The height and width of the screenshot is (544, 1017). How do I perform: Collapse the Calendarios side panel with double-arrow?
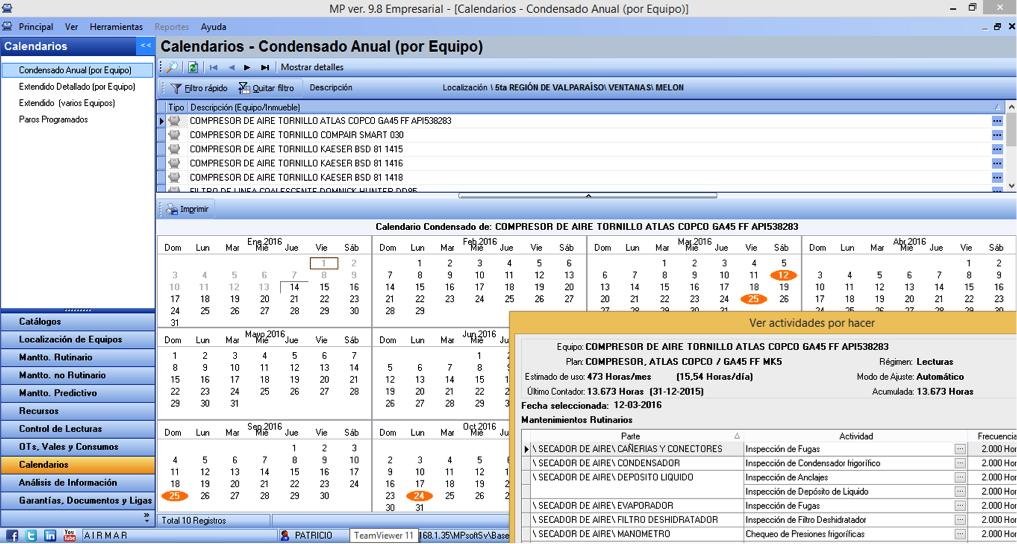(145, 46)
